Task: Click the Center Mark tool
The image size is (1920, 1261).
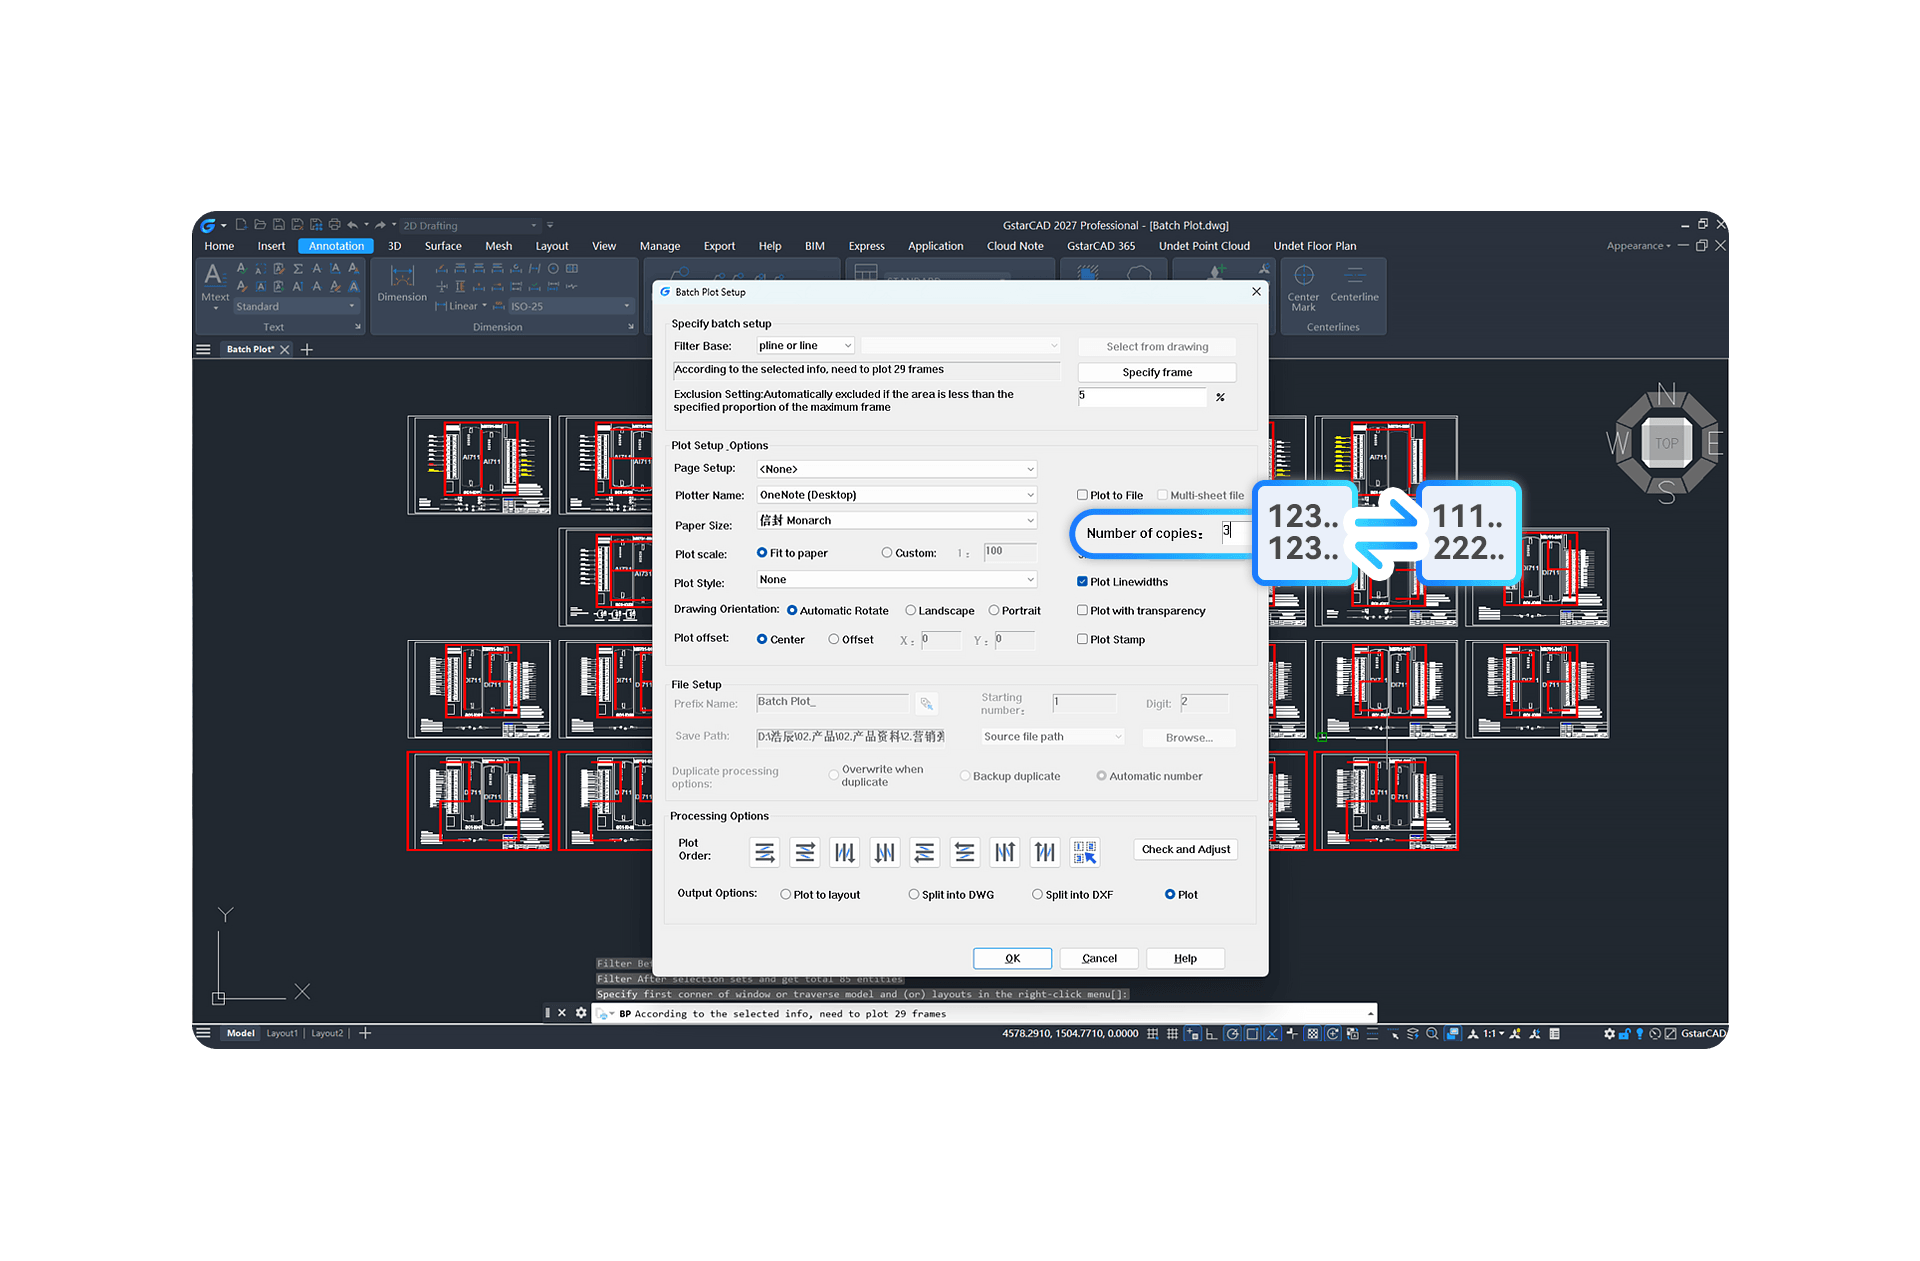Action: click(1303, 287)
